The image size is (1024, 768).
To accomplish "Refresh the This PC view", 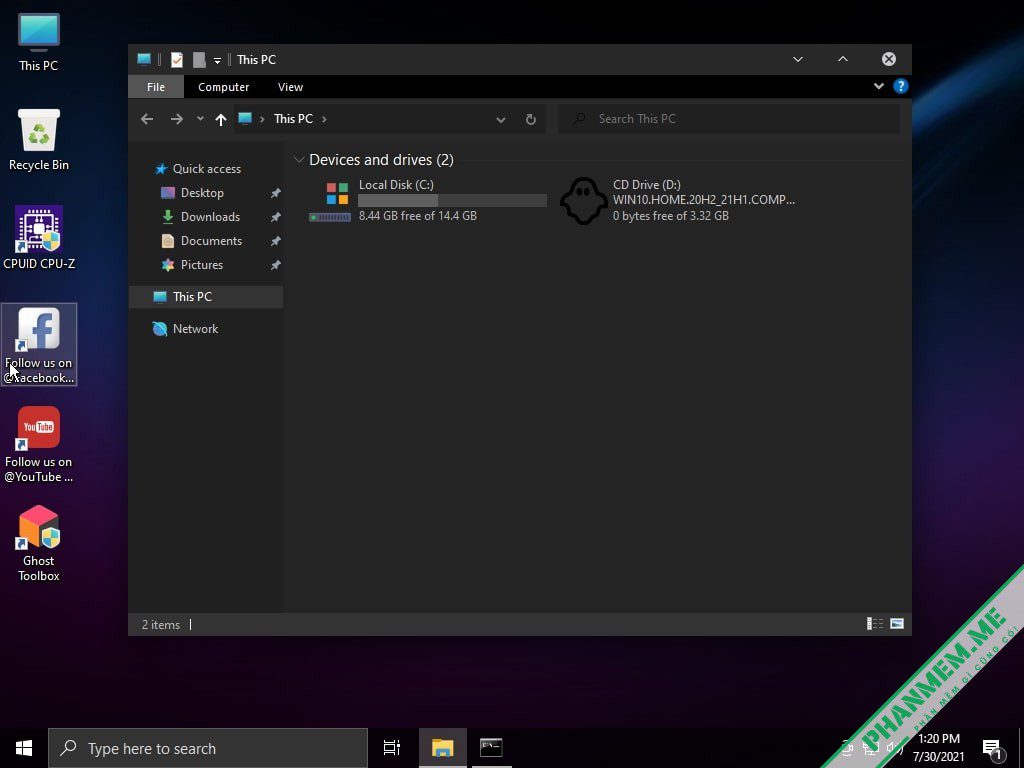I will pyautogui.click(x=531, y=120).
